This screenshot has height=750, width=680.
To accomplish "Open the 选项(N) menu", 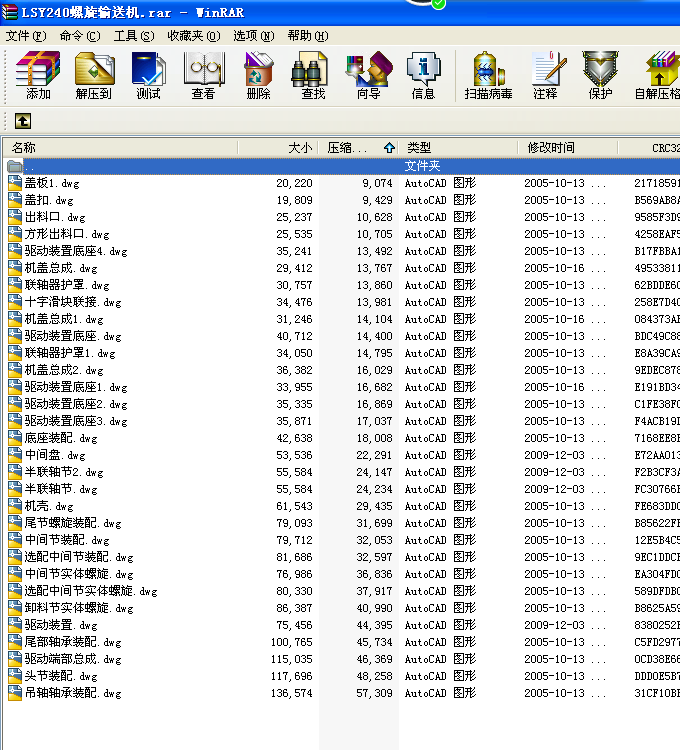I will coord(254,36).
